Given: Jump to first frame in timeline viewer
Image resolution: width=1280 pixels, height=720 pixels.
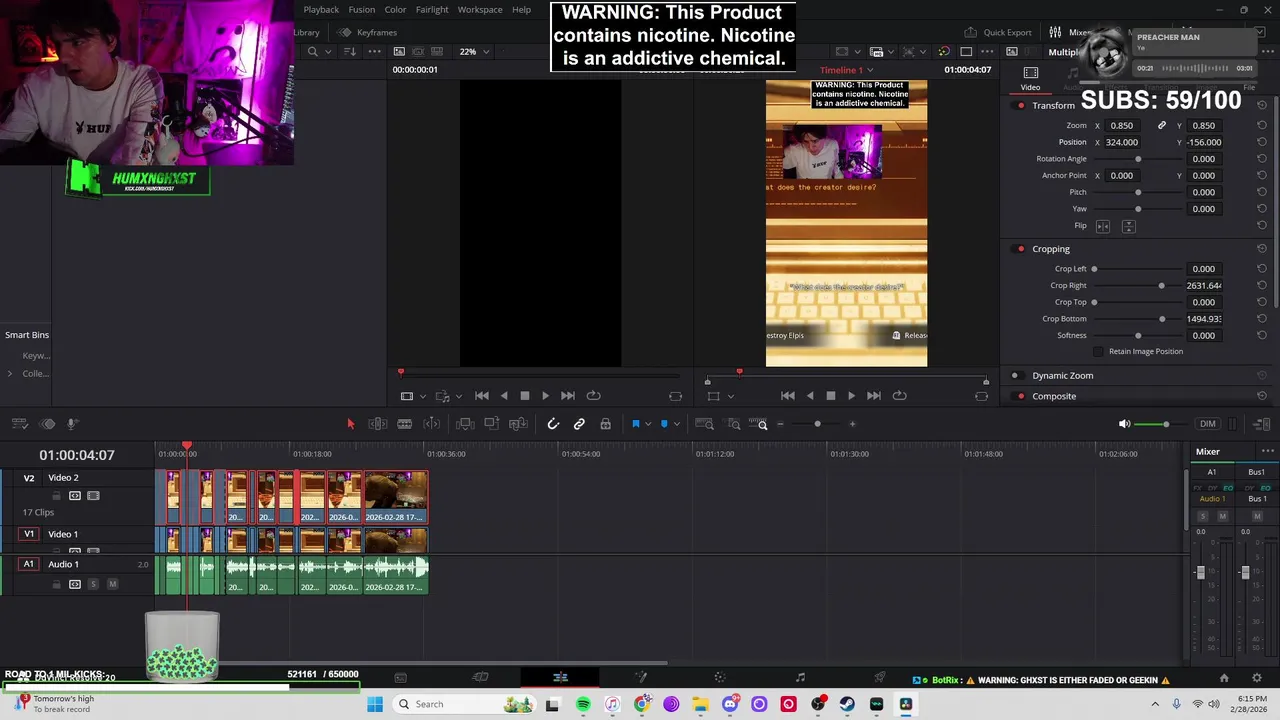Looking at the screenshot, I should 787,396.
